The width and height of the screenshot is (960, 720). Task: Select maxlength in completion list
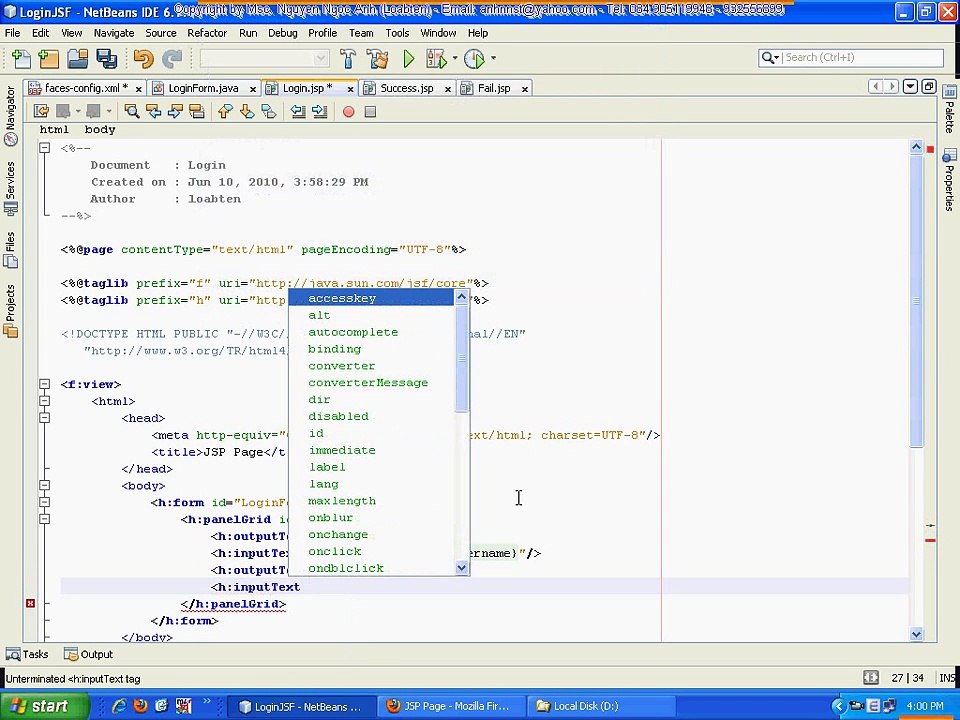[371, 501]
